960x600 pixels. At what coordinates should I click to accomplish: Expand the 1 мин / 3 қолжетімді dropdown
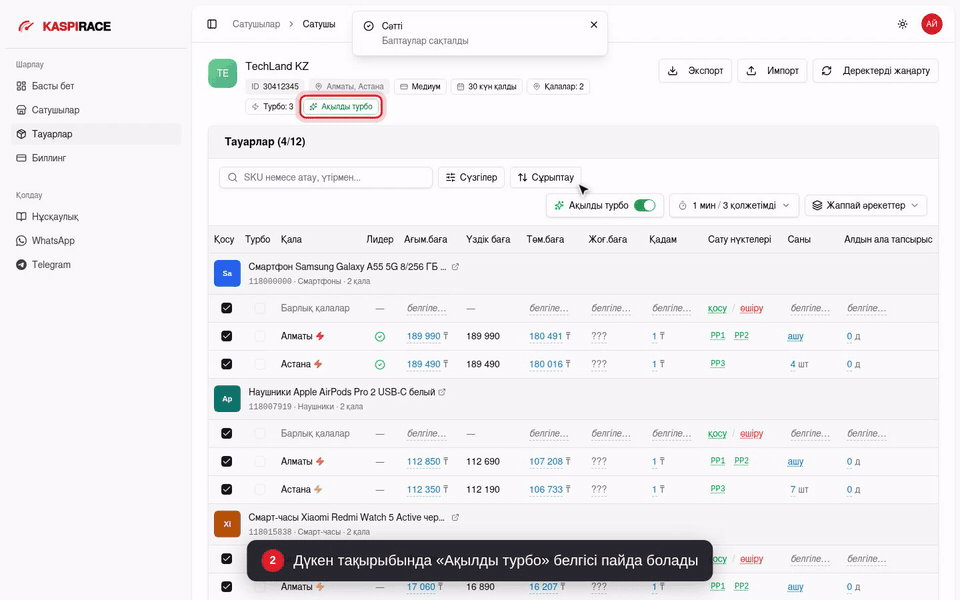(733, 205)
